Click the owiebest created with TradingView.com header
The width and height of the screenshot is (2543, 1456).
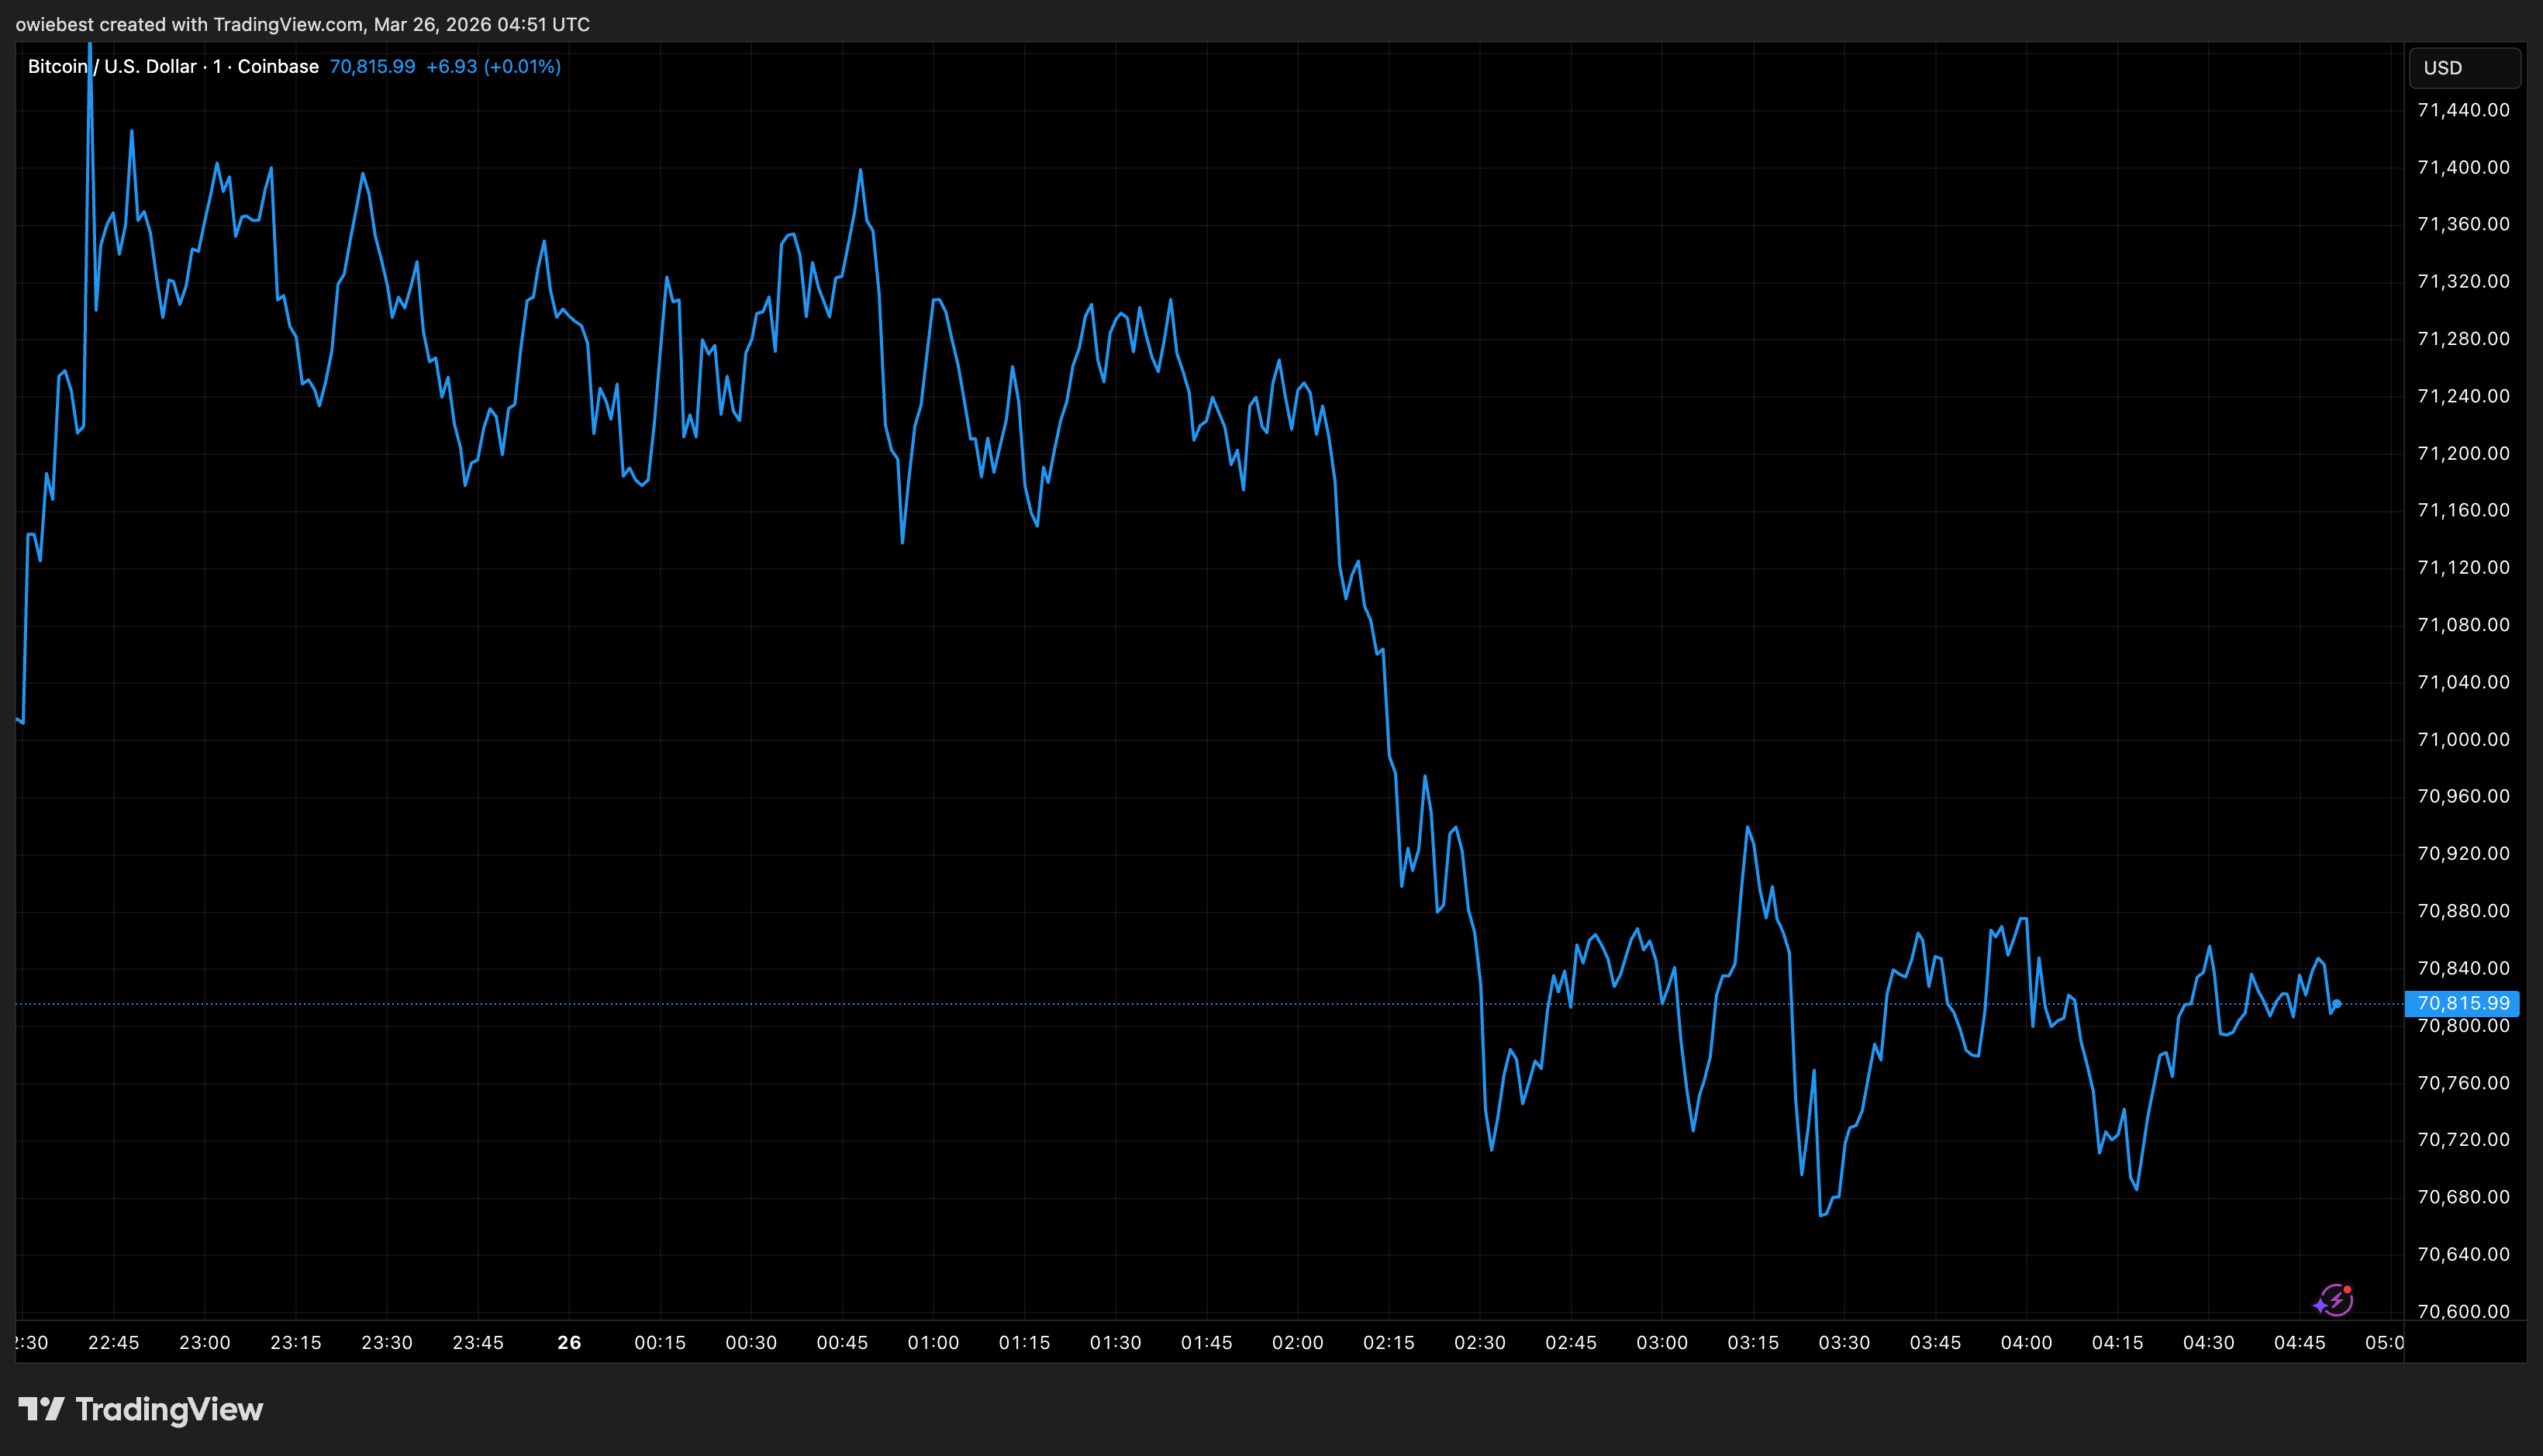point(302,24)
